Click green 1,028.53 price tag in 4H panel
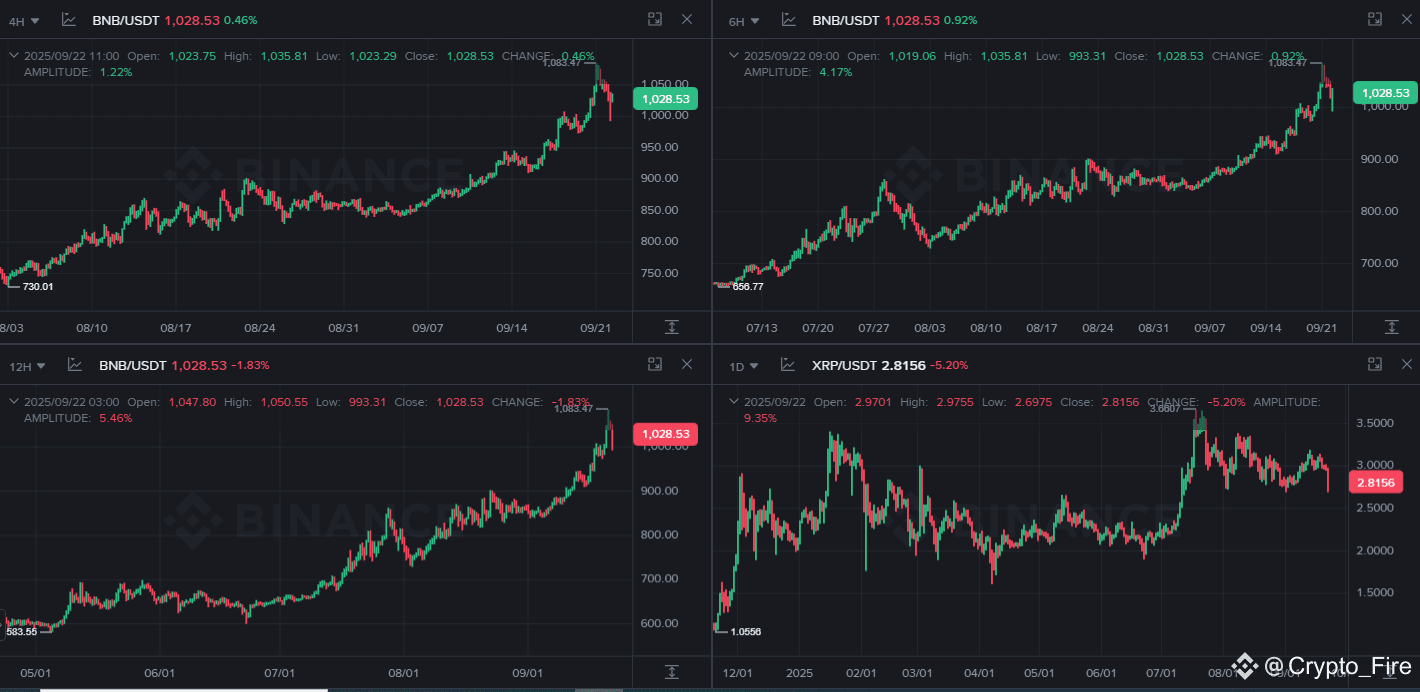Image resolution: width=1420 pixels, height=692 pixels. [665, 99]
